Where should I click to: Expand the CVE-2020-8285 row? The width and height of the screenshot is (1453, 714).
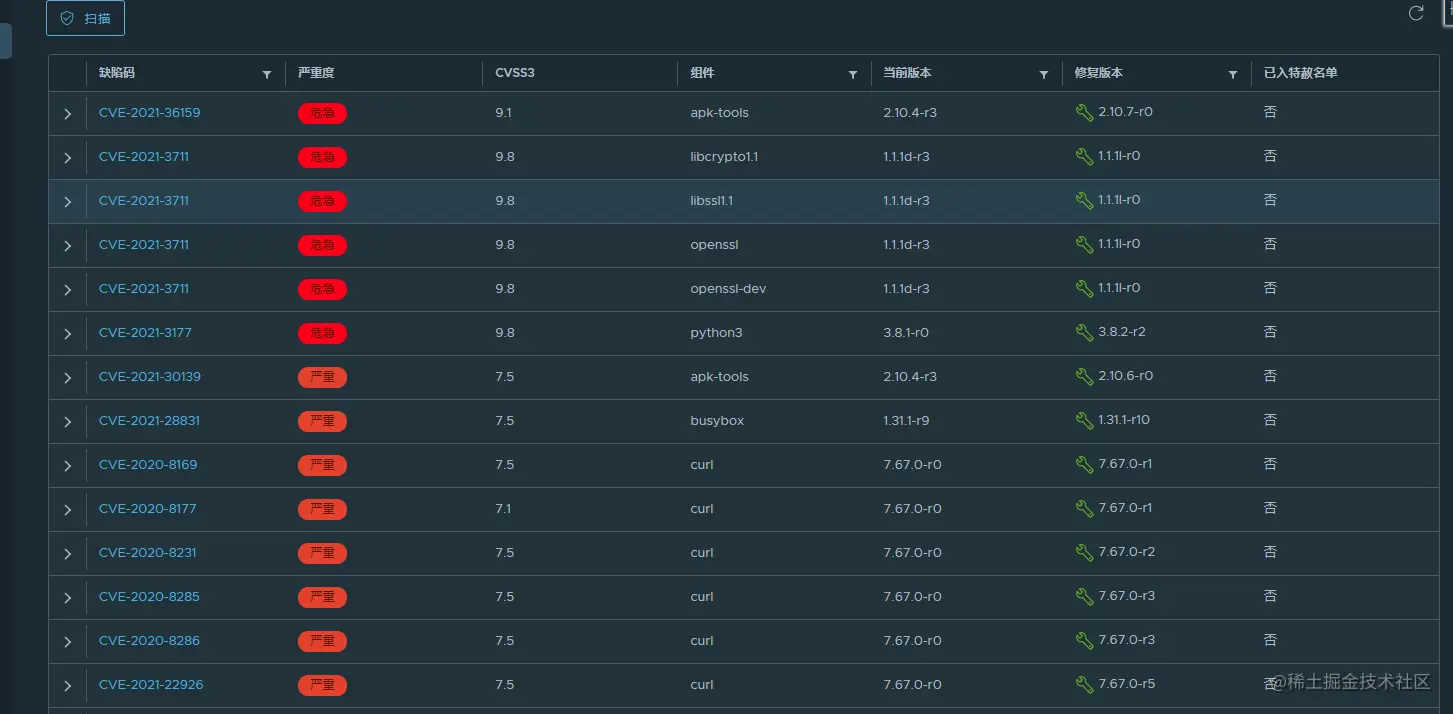68,598
